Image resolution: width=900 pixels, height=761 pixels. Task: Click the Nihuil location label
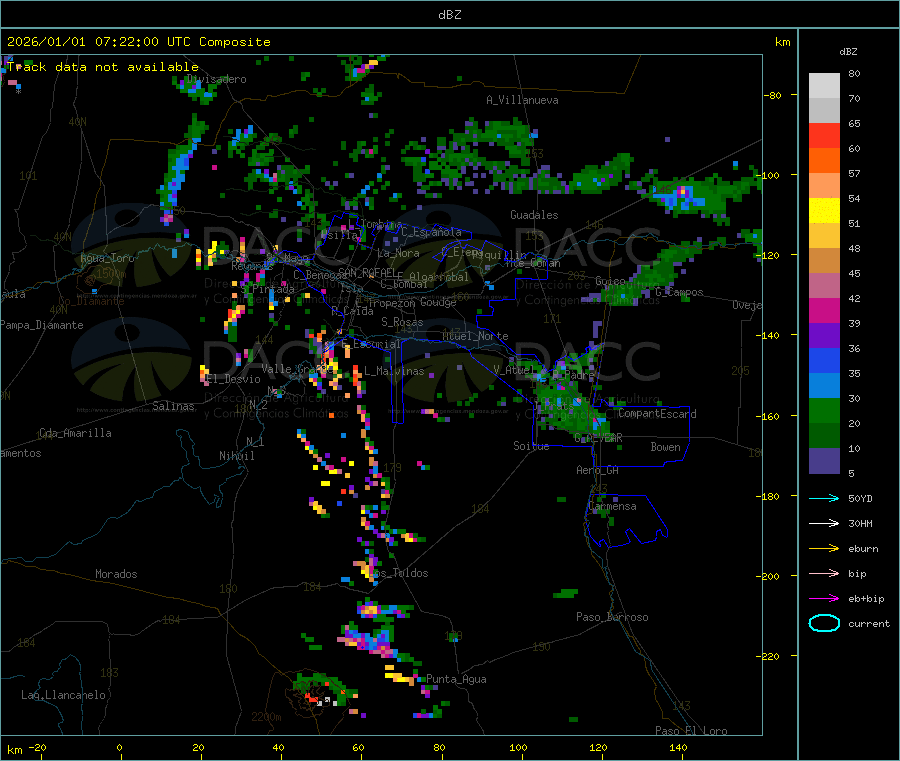(x=236, y=456)
